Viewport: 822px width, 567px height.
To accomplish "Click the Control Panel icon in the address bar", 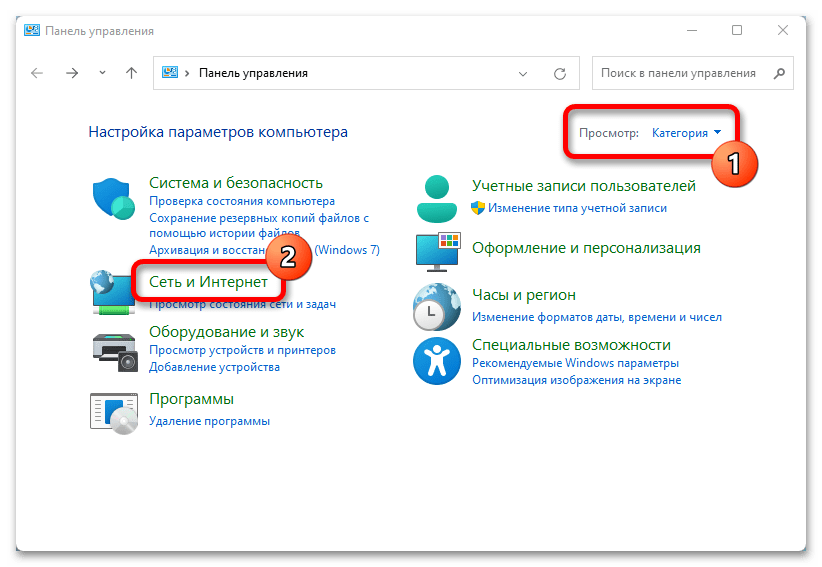I will point(170,72).
